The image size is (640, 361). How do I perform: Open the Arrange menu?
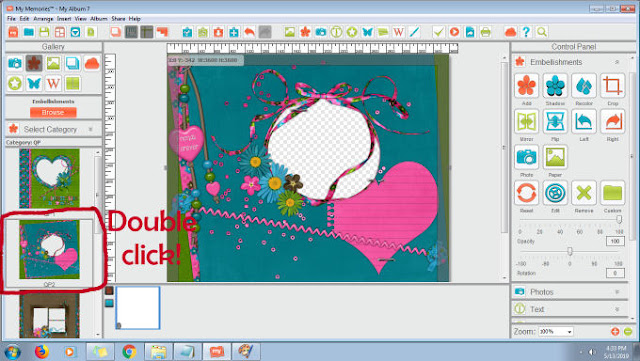[x=43, y=18]
